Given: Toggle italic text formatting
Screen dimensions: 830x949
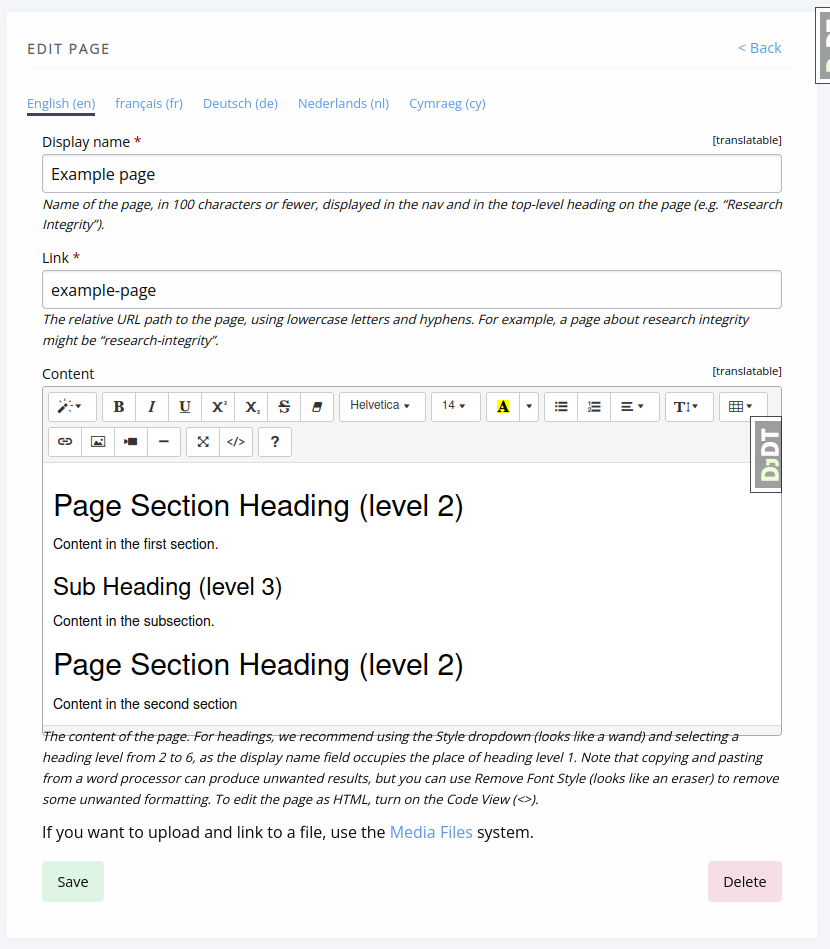Looking at the screenshot, I should coord(152,407).
